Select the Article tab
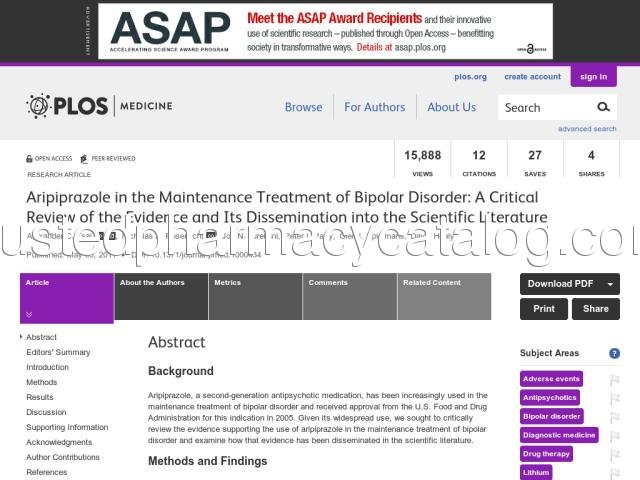The image size is (640, 480). click(x=67, y=298)
